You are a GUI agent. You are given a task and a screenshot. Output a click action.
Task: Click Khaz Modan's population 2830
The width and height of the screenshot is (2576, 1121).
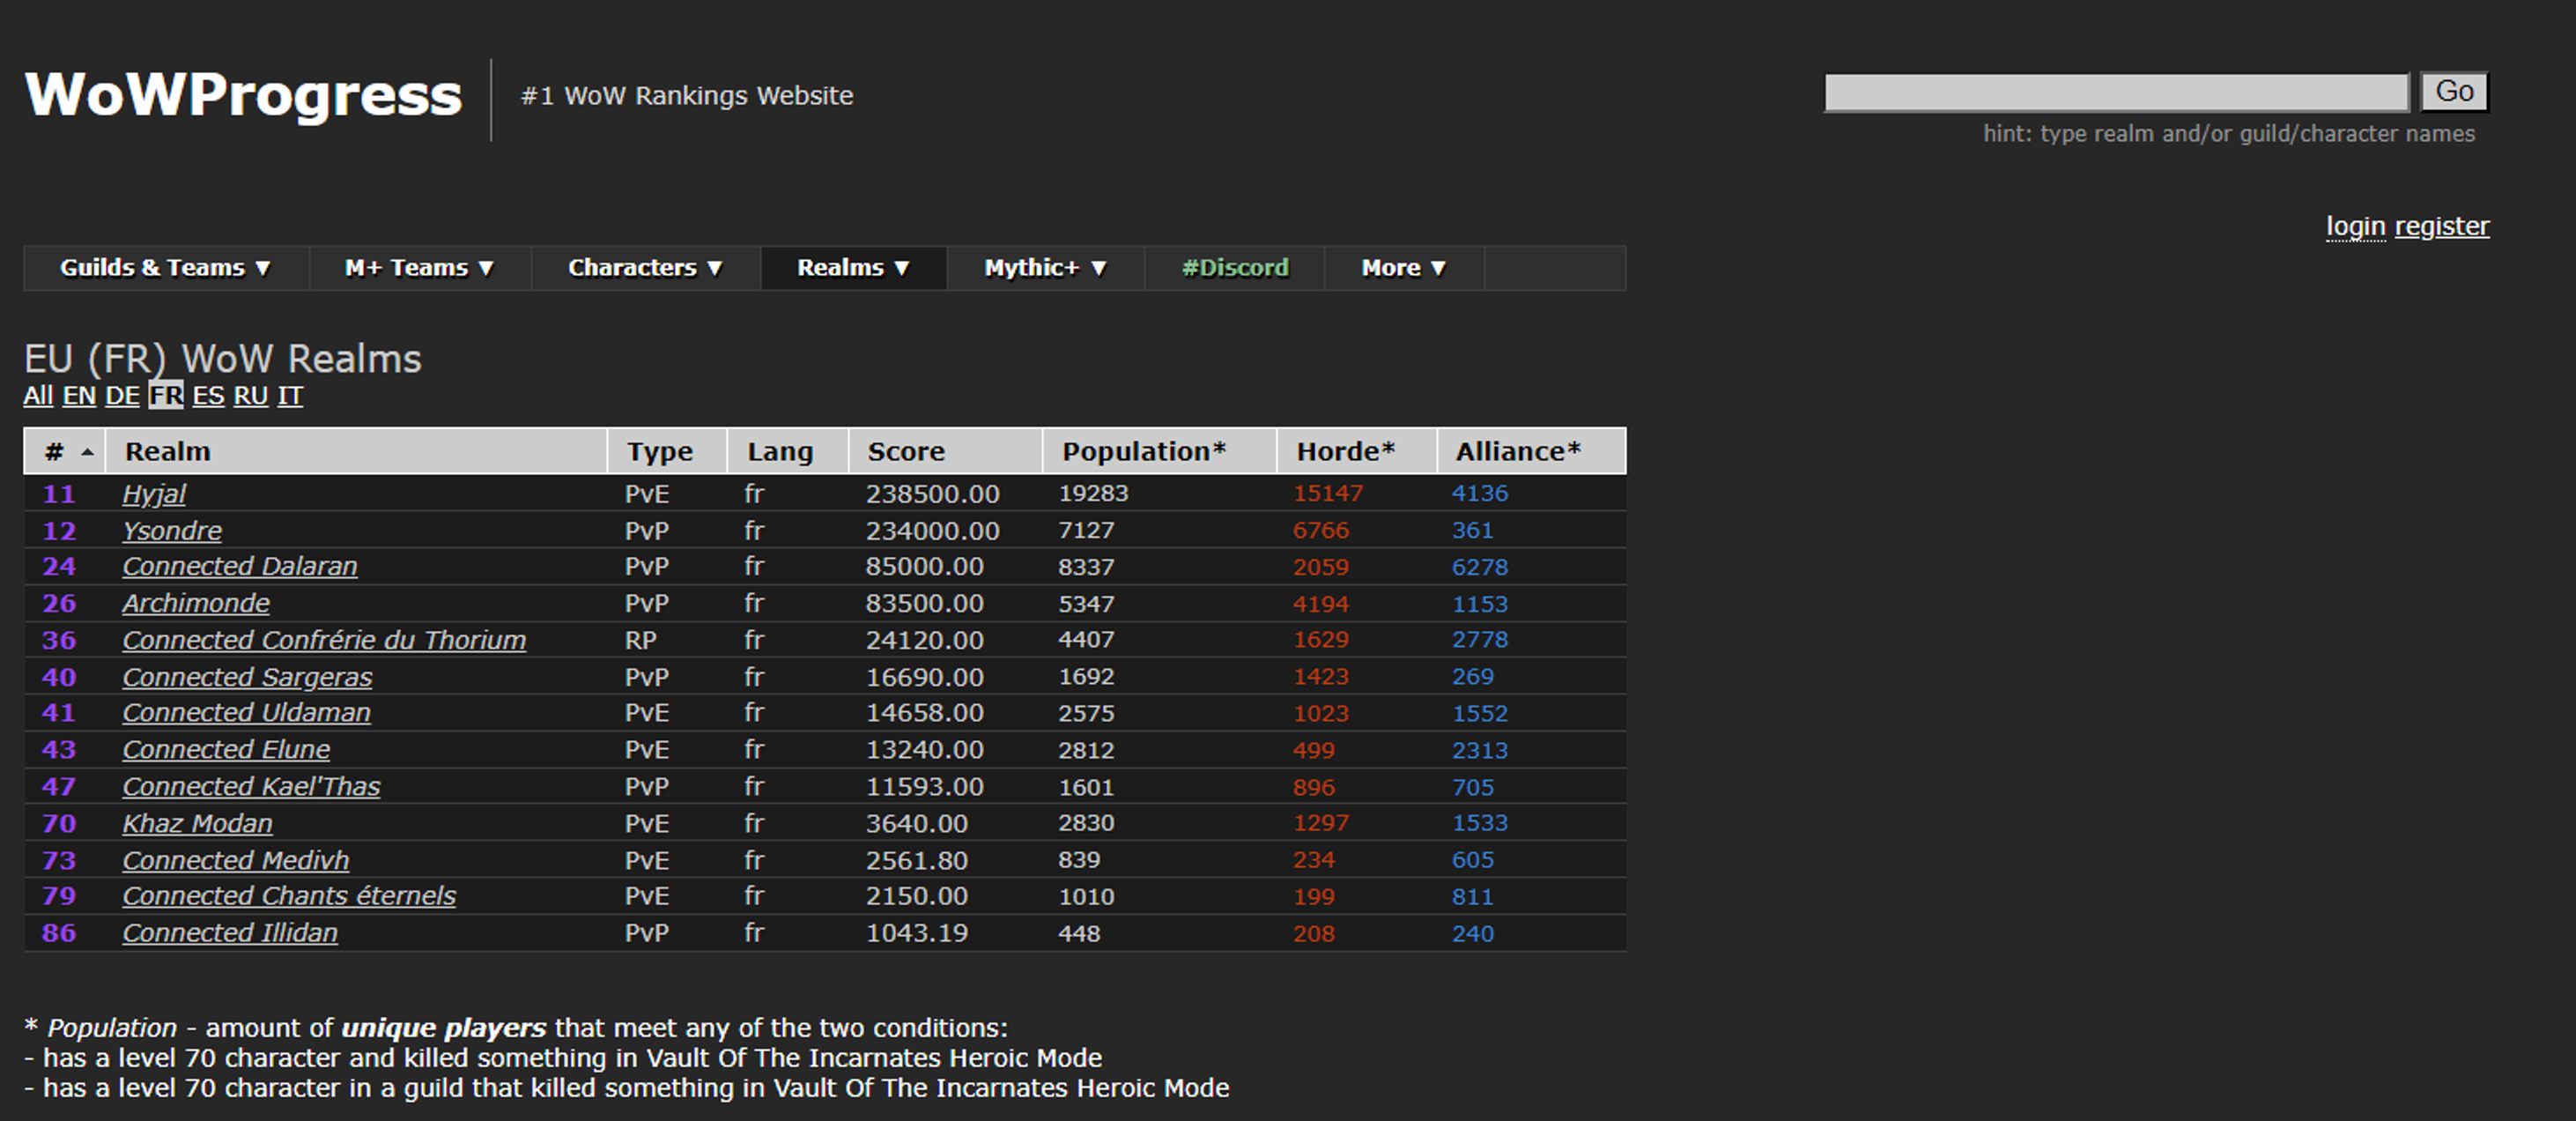(x=1086, y=823)
